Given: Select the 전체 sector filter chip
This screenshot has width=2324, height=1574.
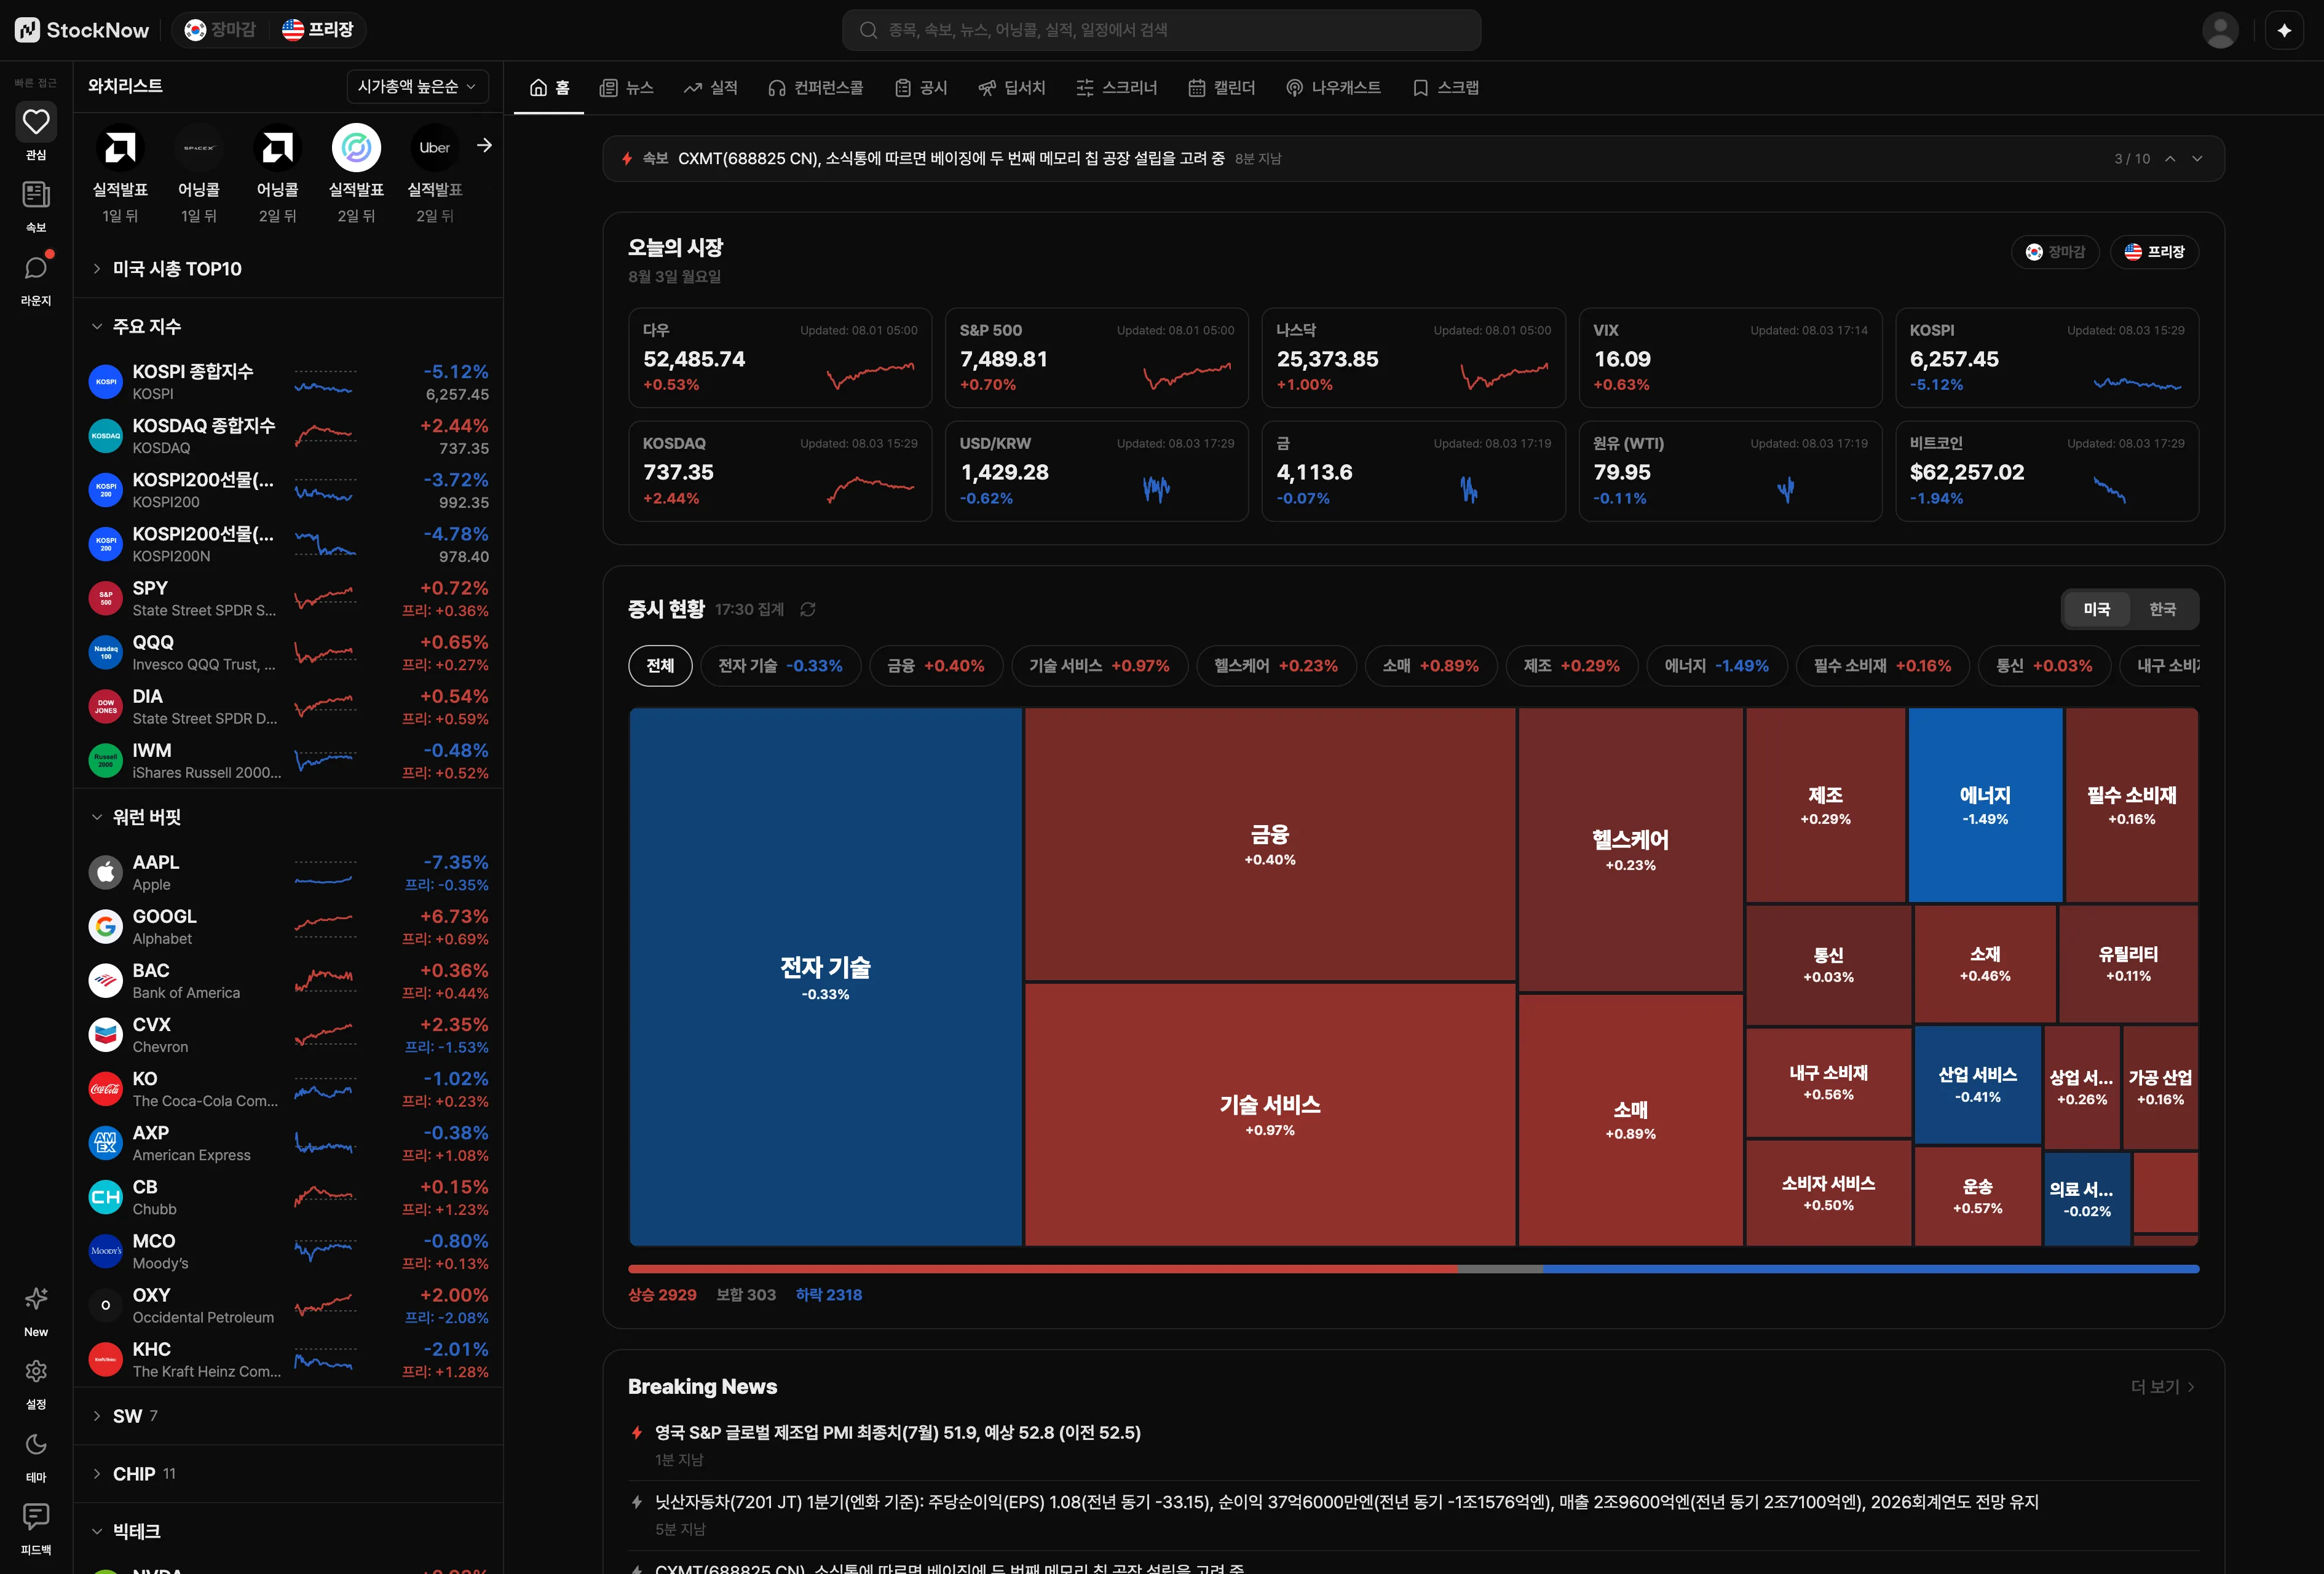Looking at the screenshot, I should point(660,666).
